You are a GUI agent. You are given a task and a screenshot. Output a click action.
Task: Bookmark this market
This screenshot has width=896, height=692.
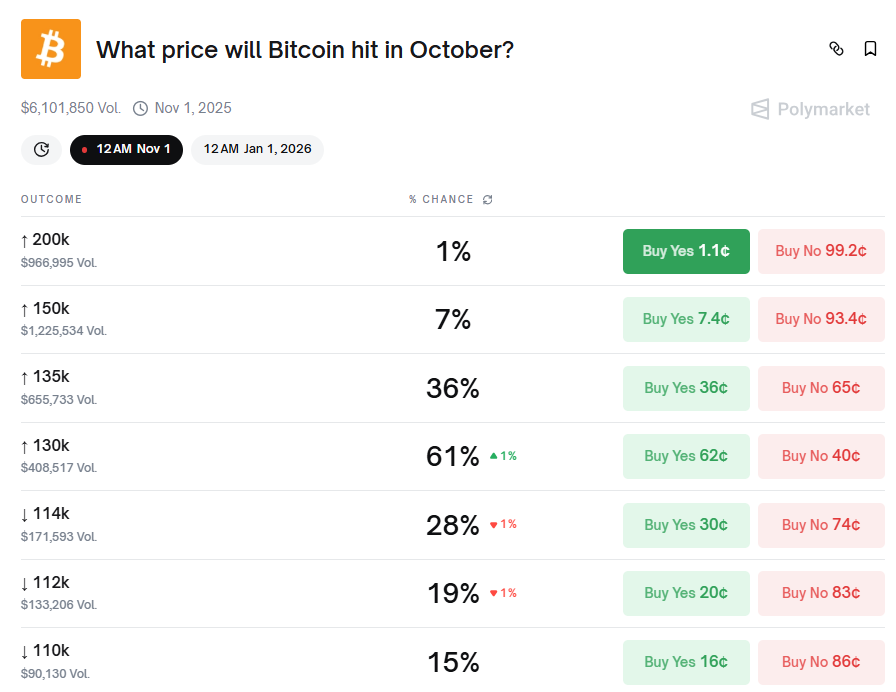click(870, 49)
